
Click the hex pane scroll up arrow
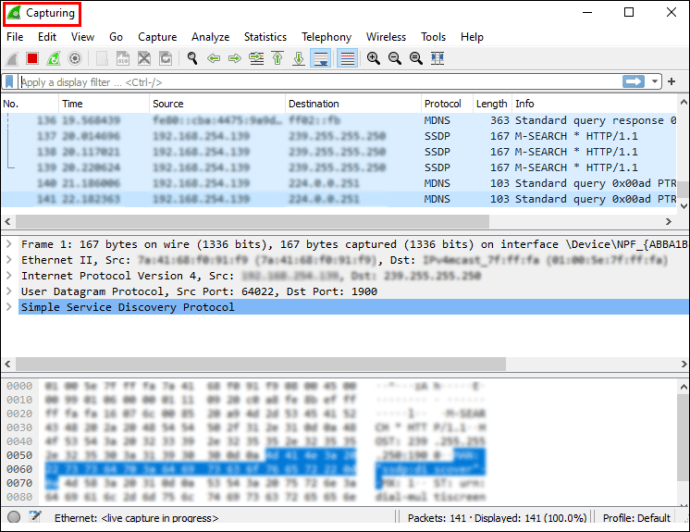click(683, 387)
